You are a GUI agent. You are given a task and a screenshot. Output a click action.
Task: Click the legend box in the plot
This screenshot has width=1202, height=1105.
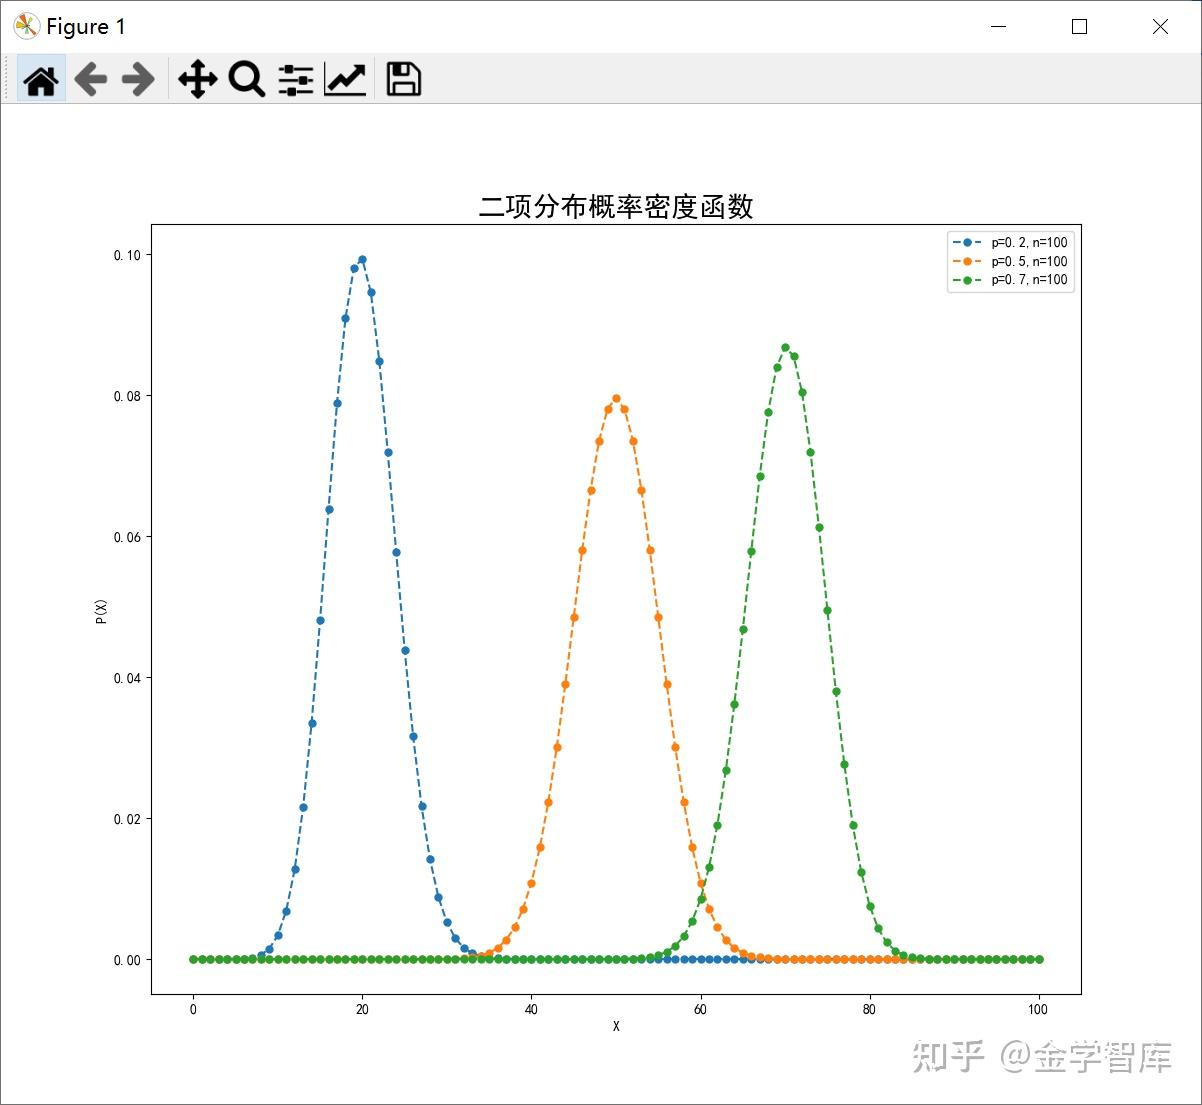[x=1010, y=261]
